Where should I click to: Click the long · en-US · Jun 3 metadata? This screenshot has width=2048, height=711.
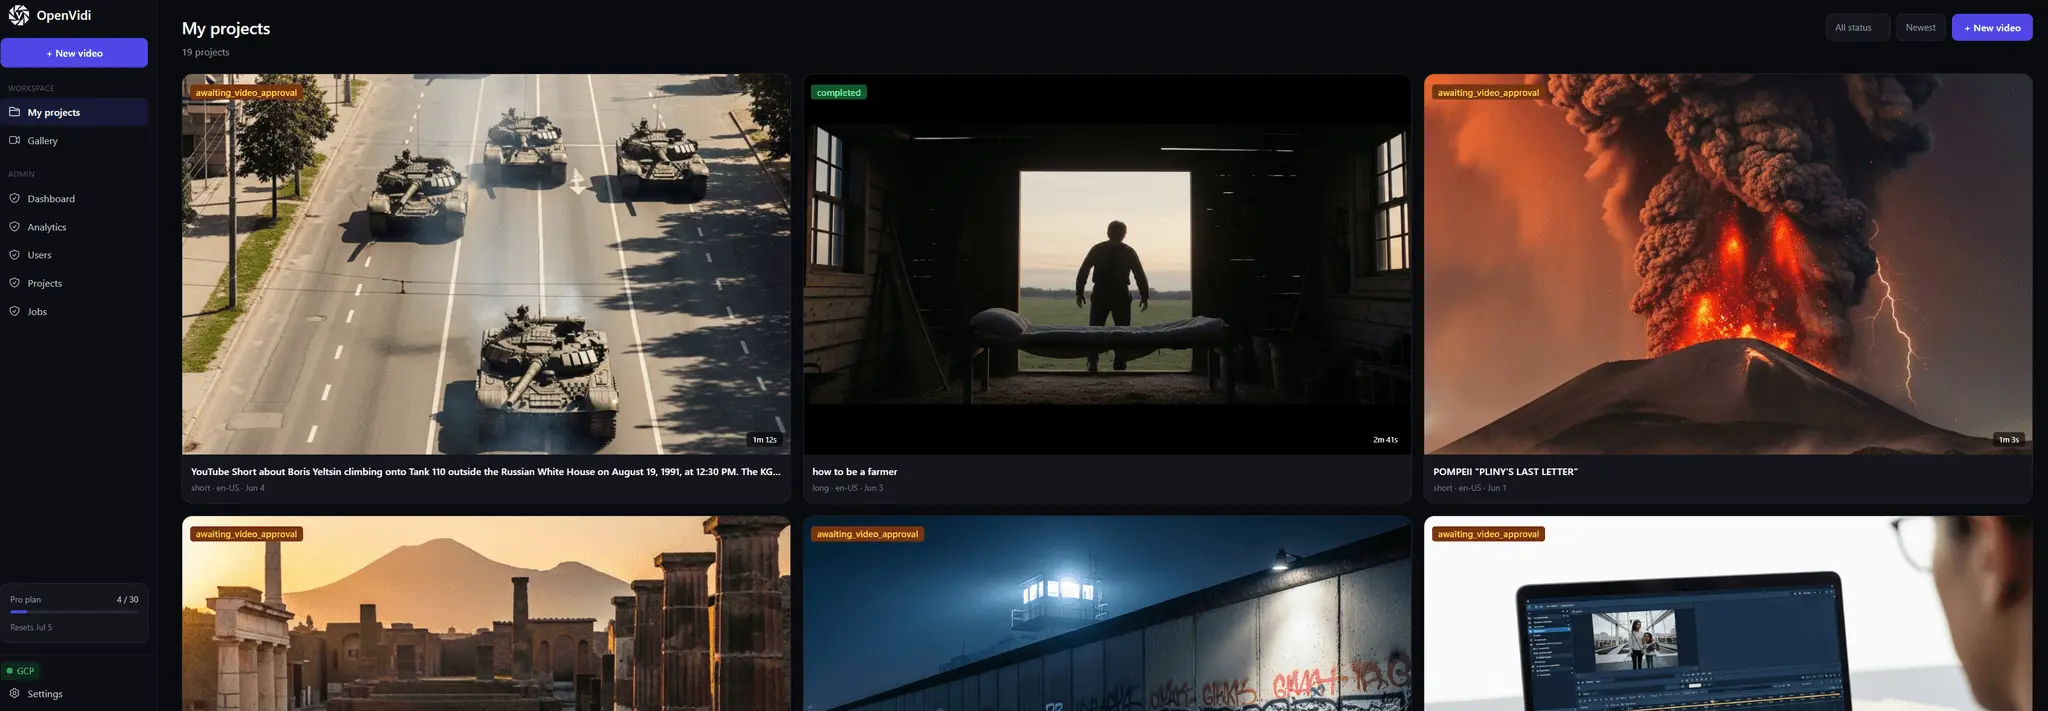coord(848,488)
